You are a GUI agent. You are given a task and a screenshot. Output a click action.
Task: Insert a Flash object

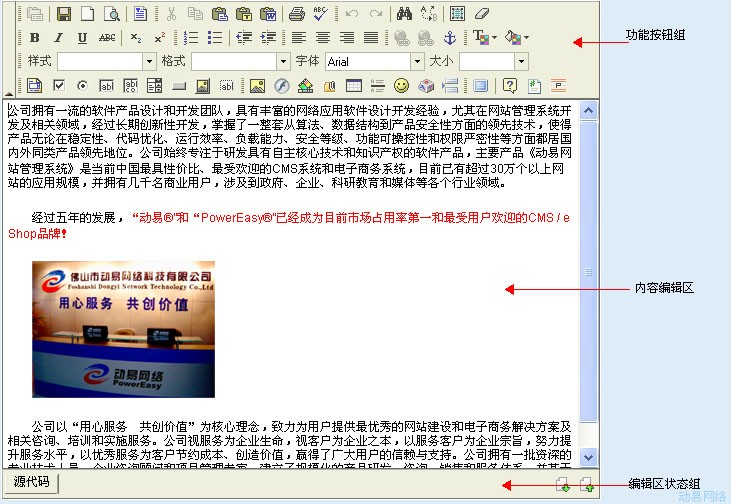282,85
